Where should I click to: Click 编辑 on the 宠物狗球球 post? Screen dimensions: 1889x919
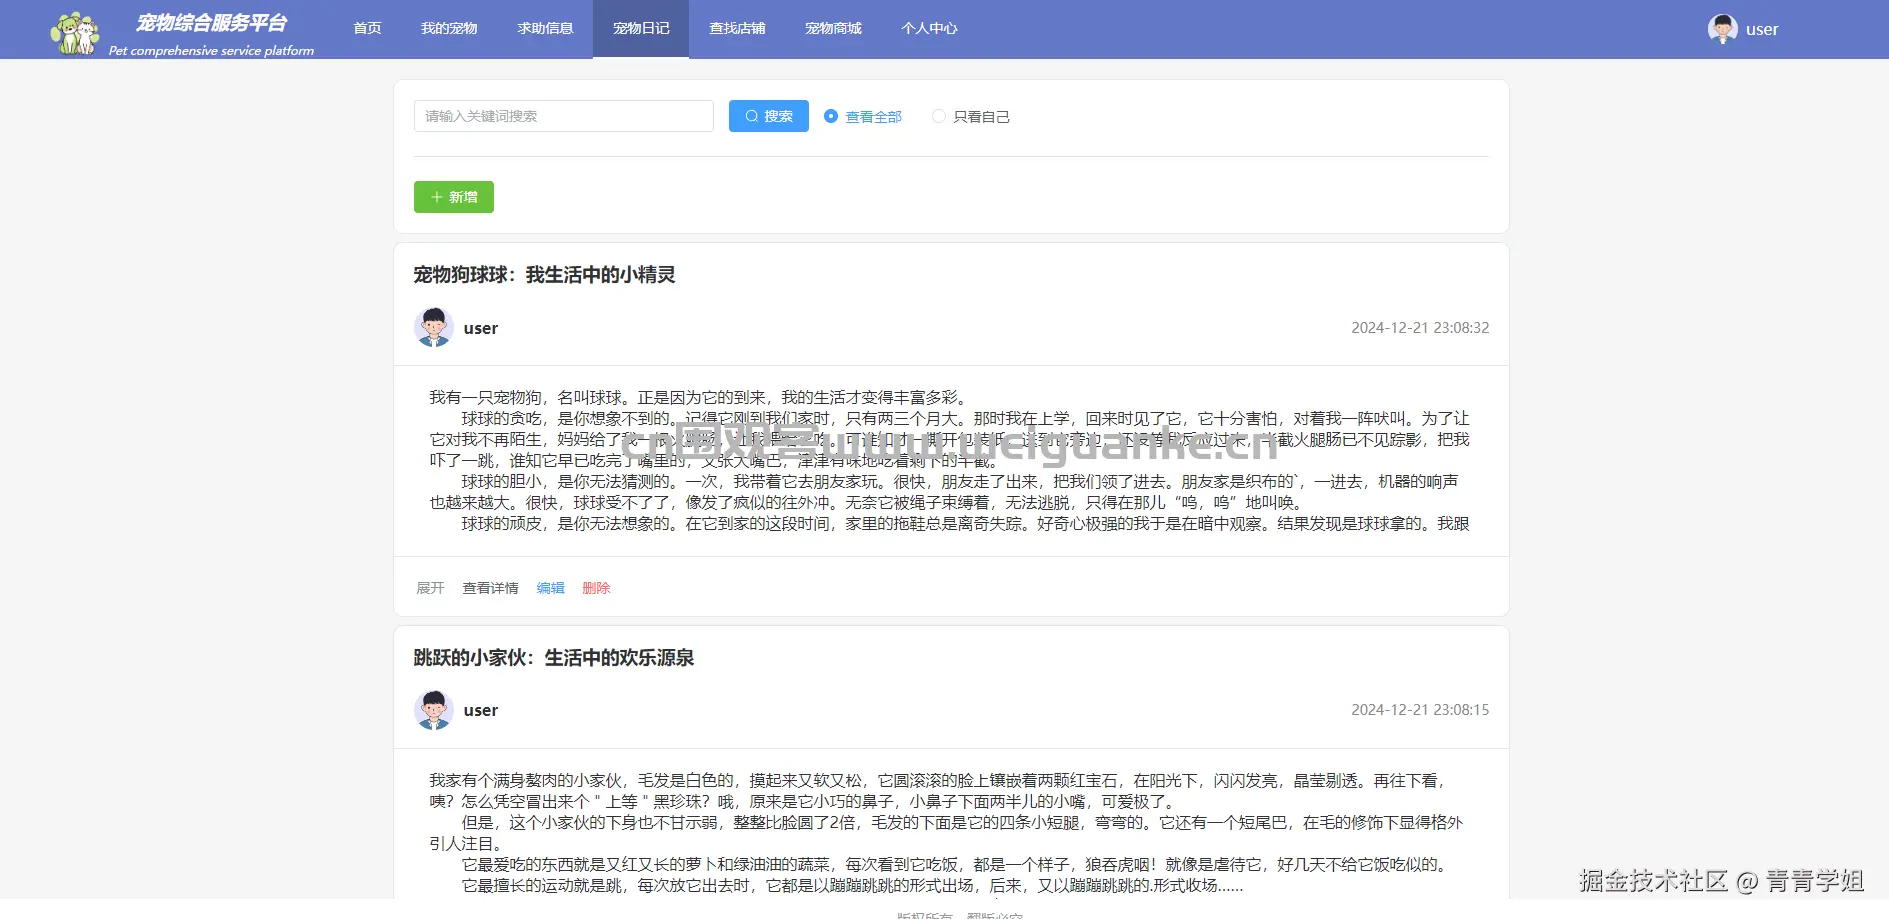click(x=551, y=588)
